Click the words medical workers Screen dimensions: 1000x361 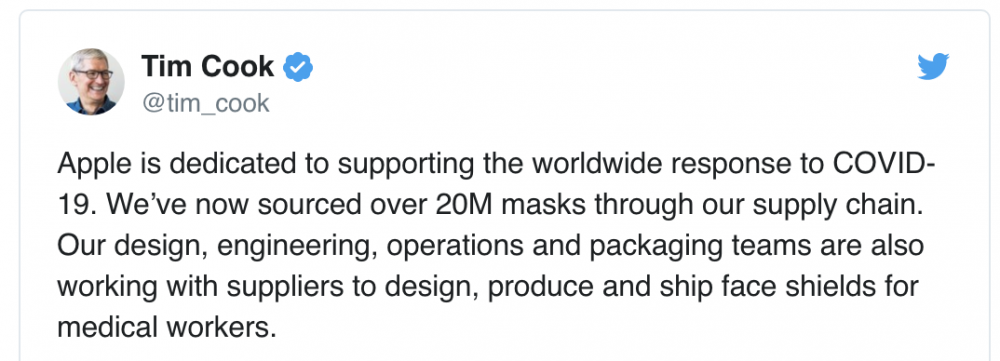coord(167,327)
